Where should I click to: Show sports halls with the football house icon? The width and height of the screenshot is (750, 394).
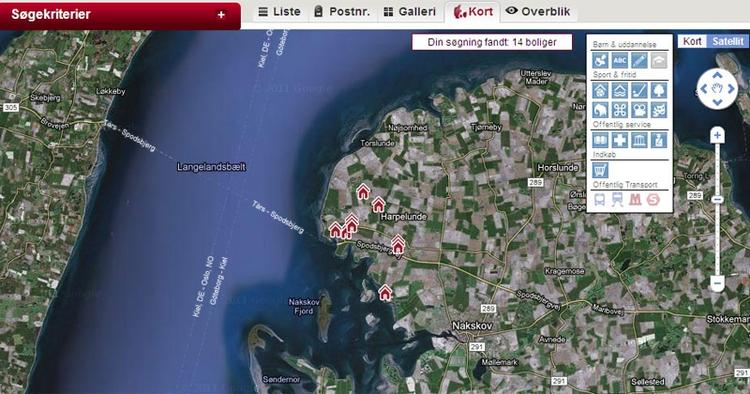(x=600, y=90)
